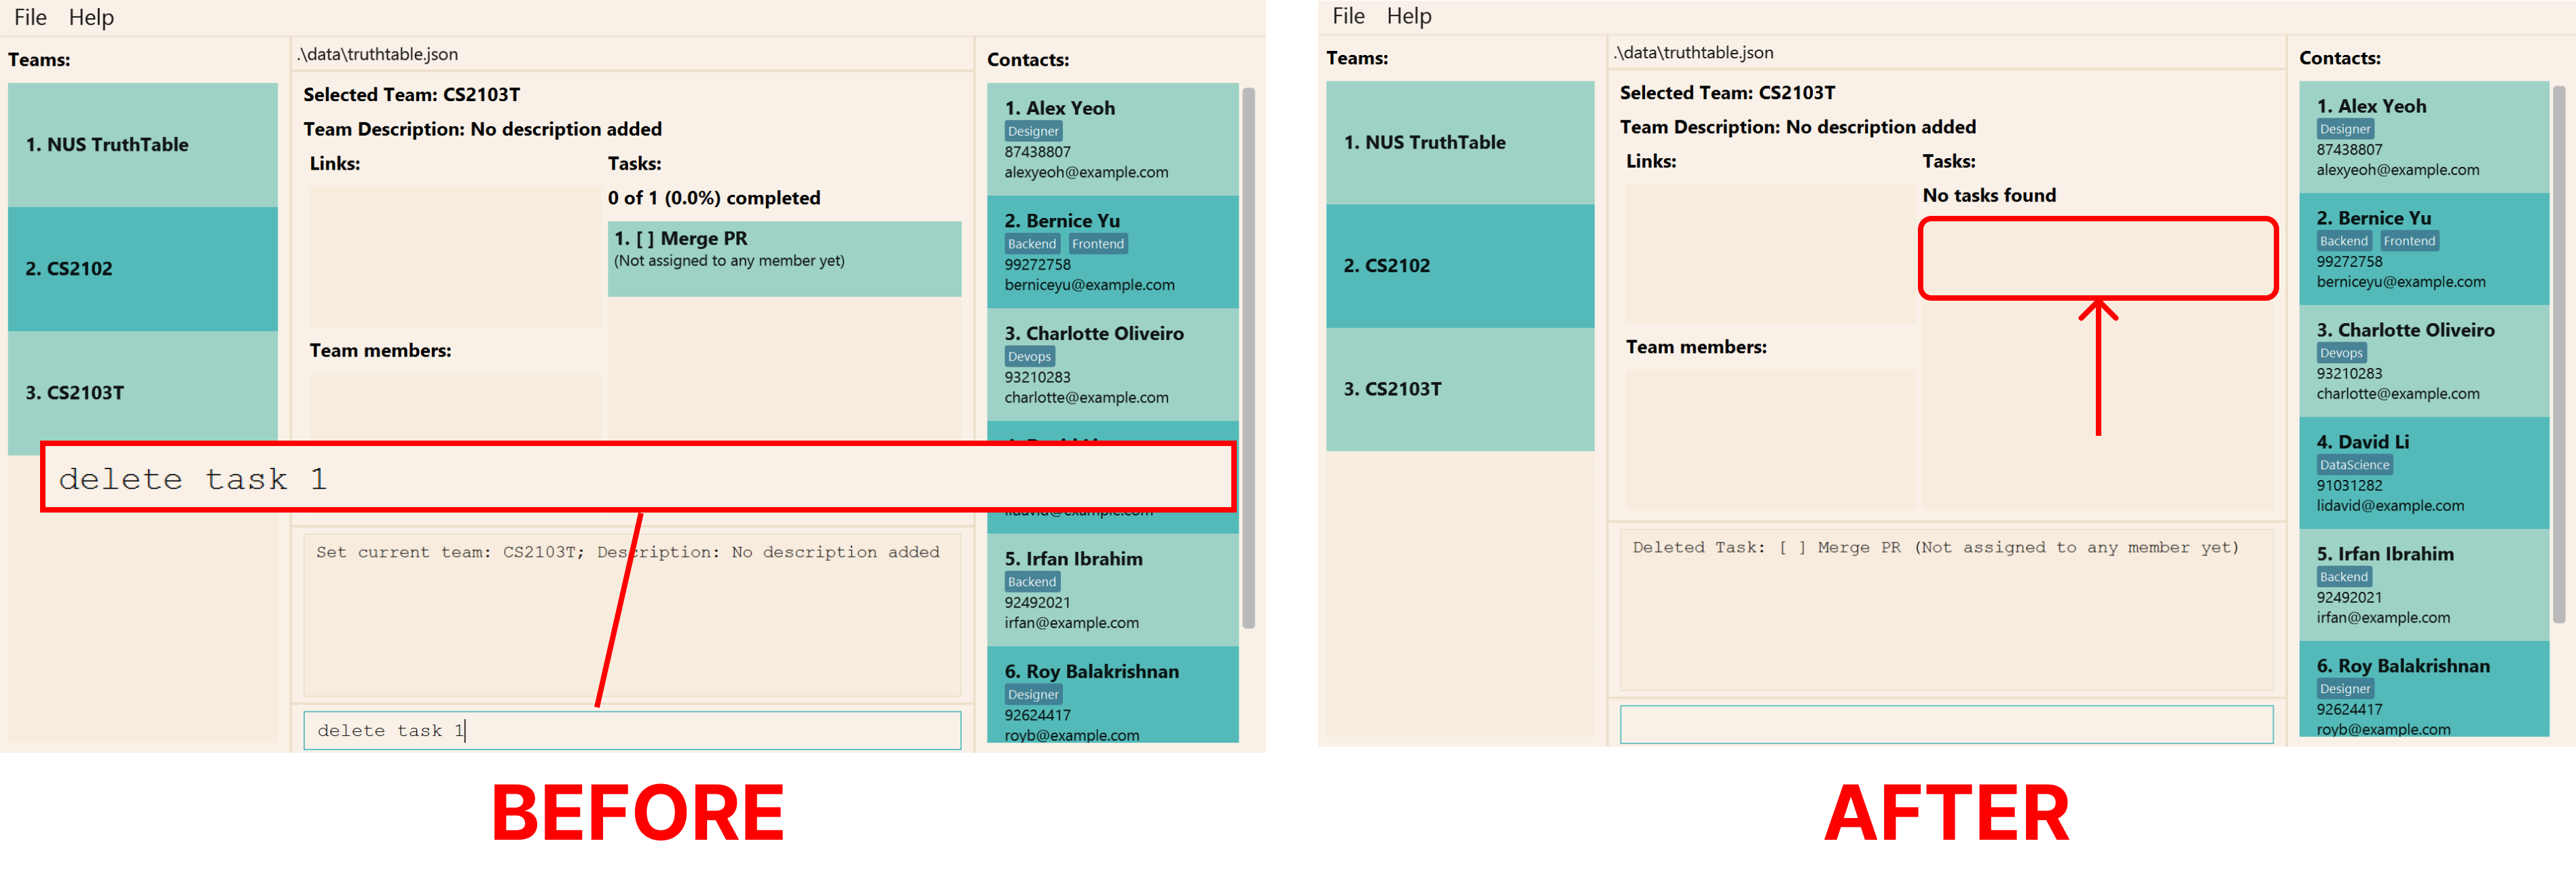Screen dimensions: 2576x871
Task: Click the Merge PR task card
Action: tap(784, 258)
